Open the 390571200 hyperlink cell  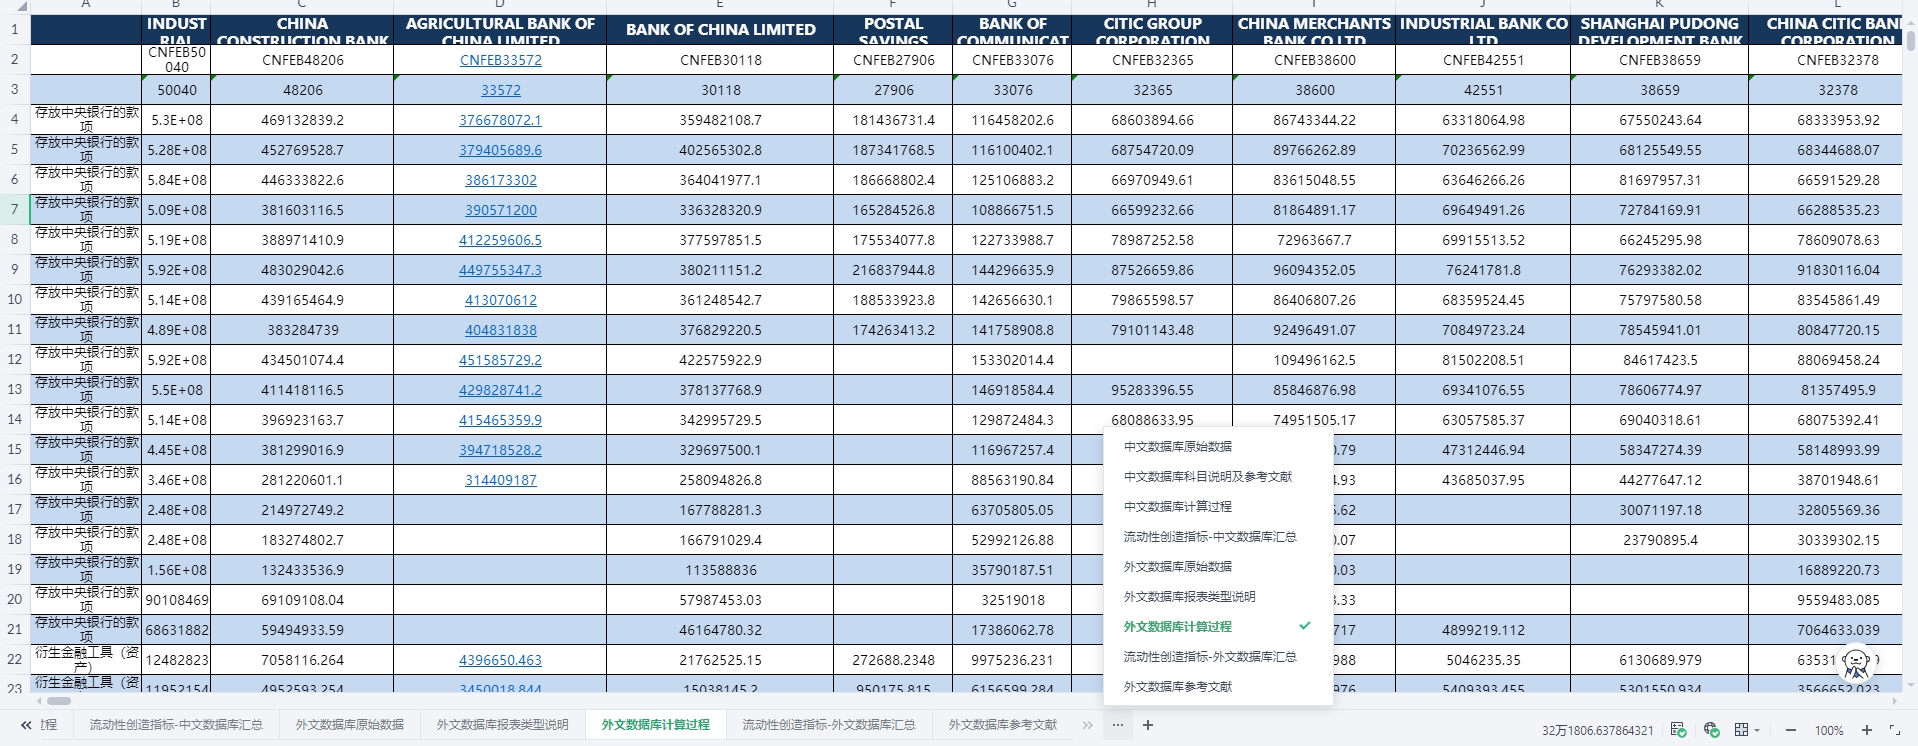coord(500,210)
